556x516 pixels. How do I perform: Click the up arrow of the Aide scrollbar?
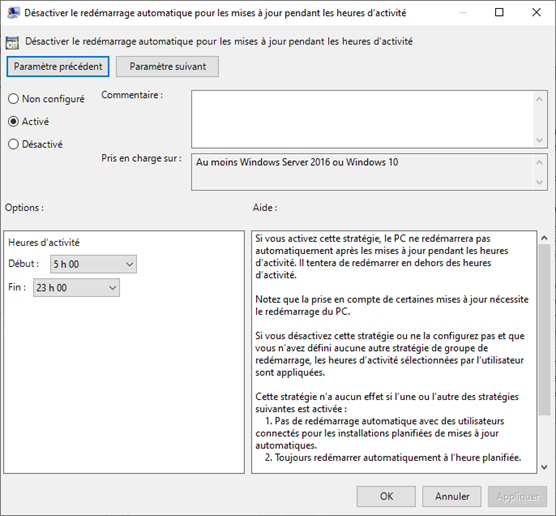[x=544, y=238]
